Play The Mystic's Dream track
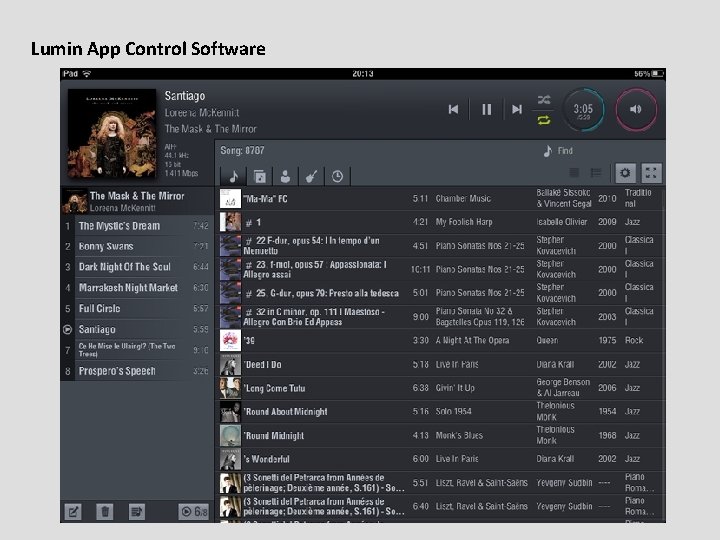This screenshot has width=720, height=540. (x=137, y=226)
